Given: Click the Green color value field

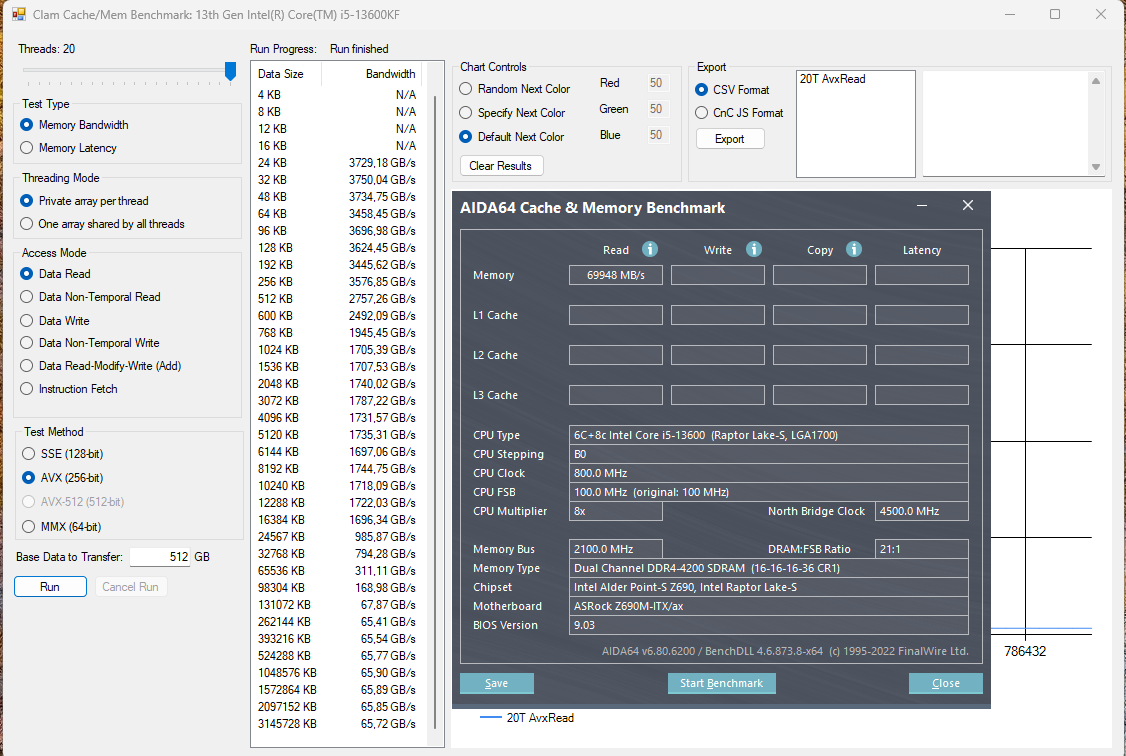Looking at the screenshot, I should [658, 109].
